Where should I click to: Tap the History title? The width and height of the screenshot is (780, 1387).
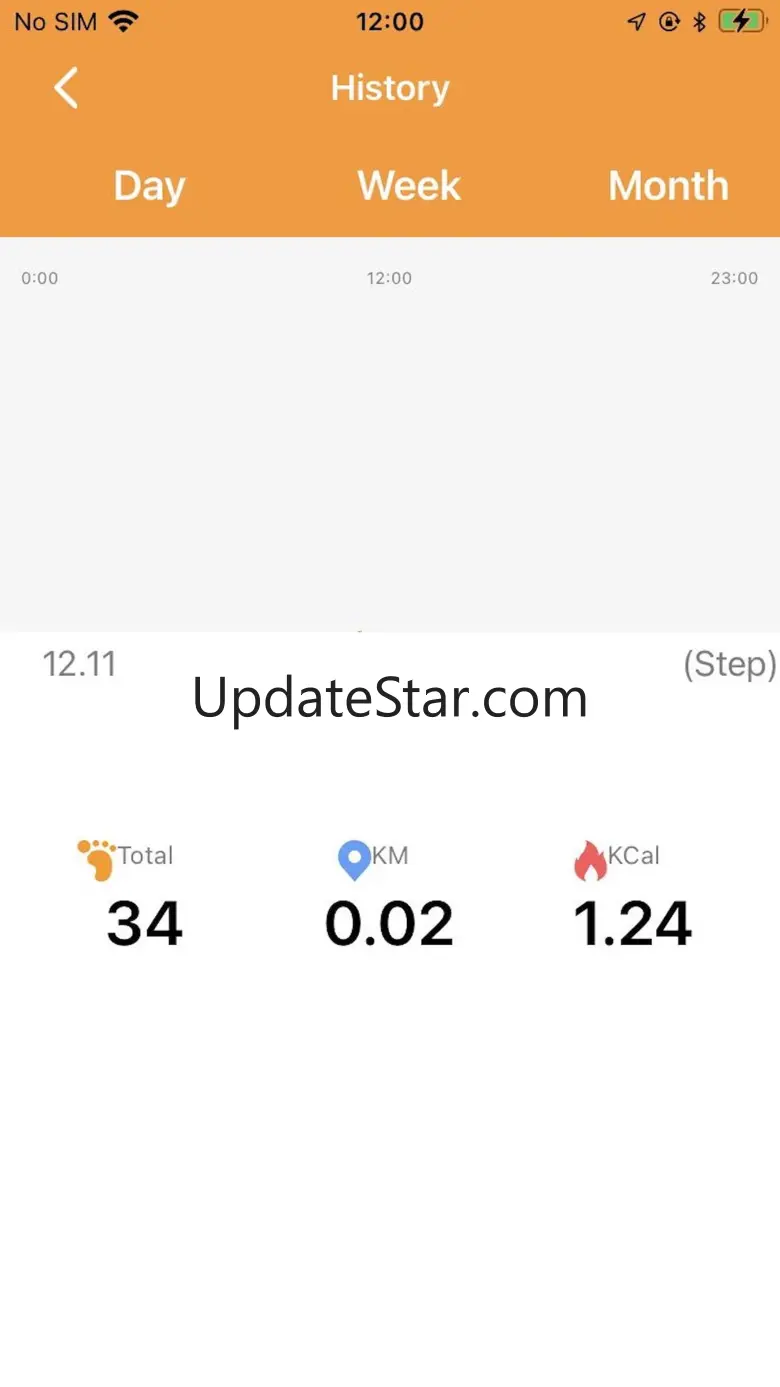pos(390,88)
